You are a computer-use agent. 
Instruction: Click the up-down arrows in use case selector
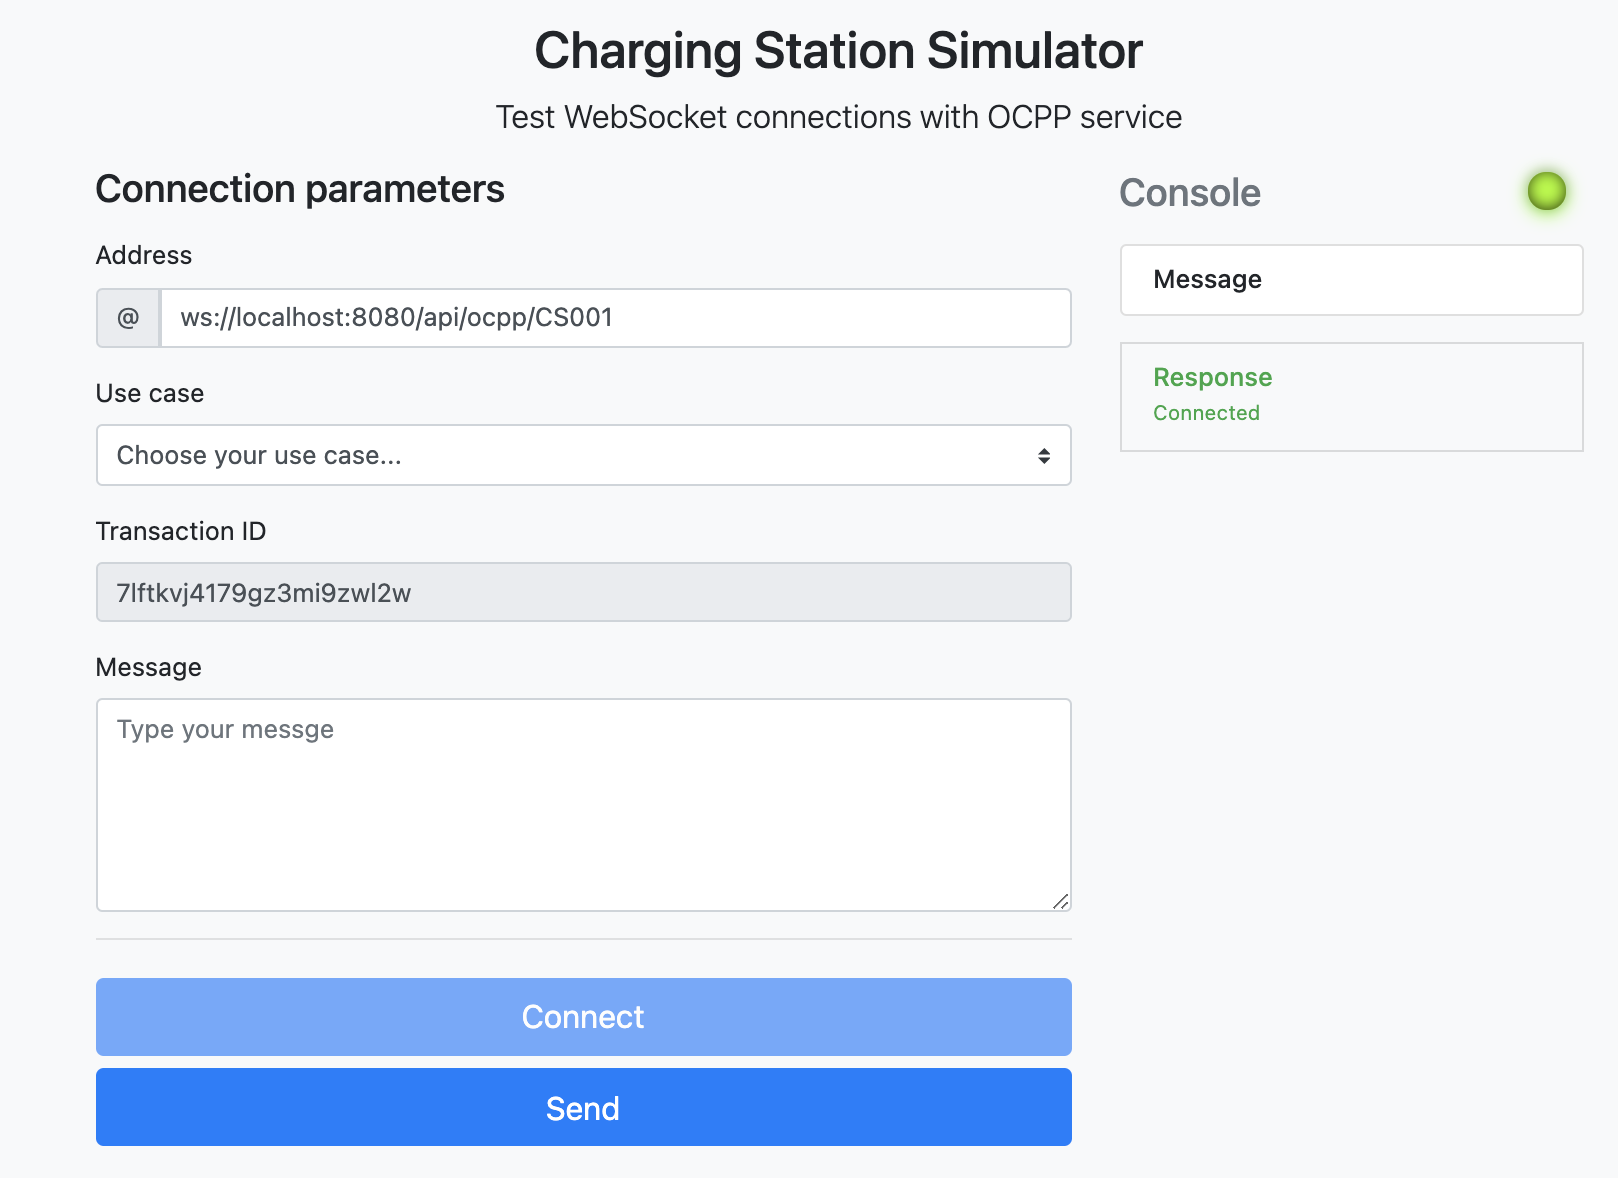(1043, 456)
